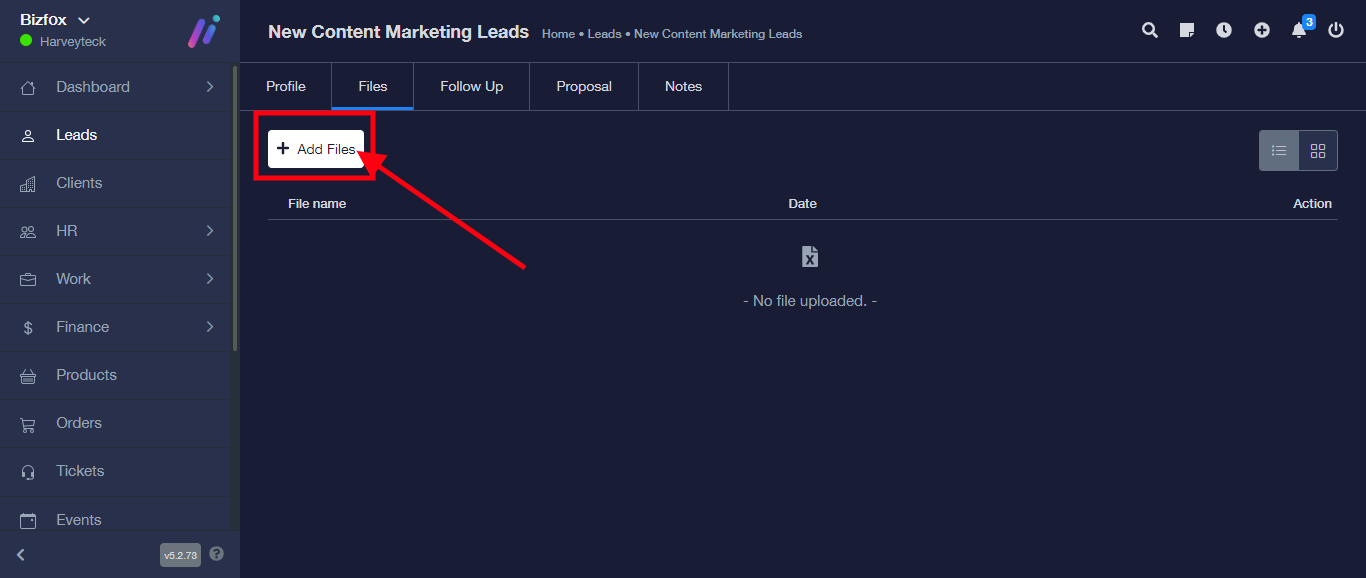Click the plus circle quick-add icon
The height and width of the screenshot is (578, 1366).
pyautogui.click(x=1262, y=30)
